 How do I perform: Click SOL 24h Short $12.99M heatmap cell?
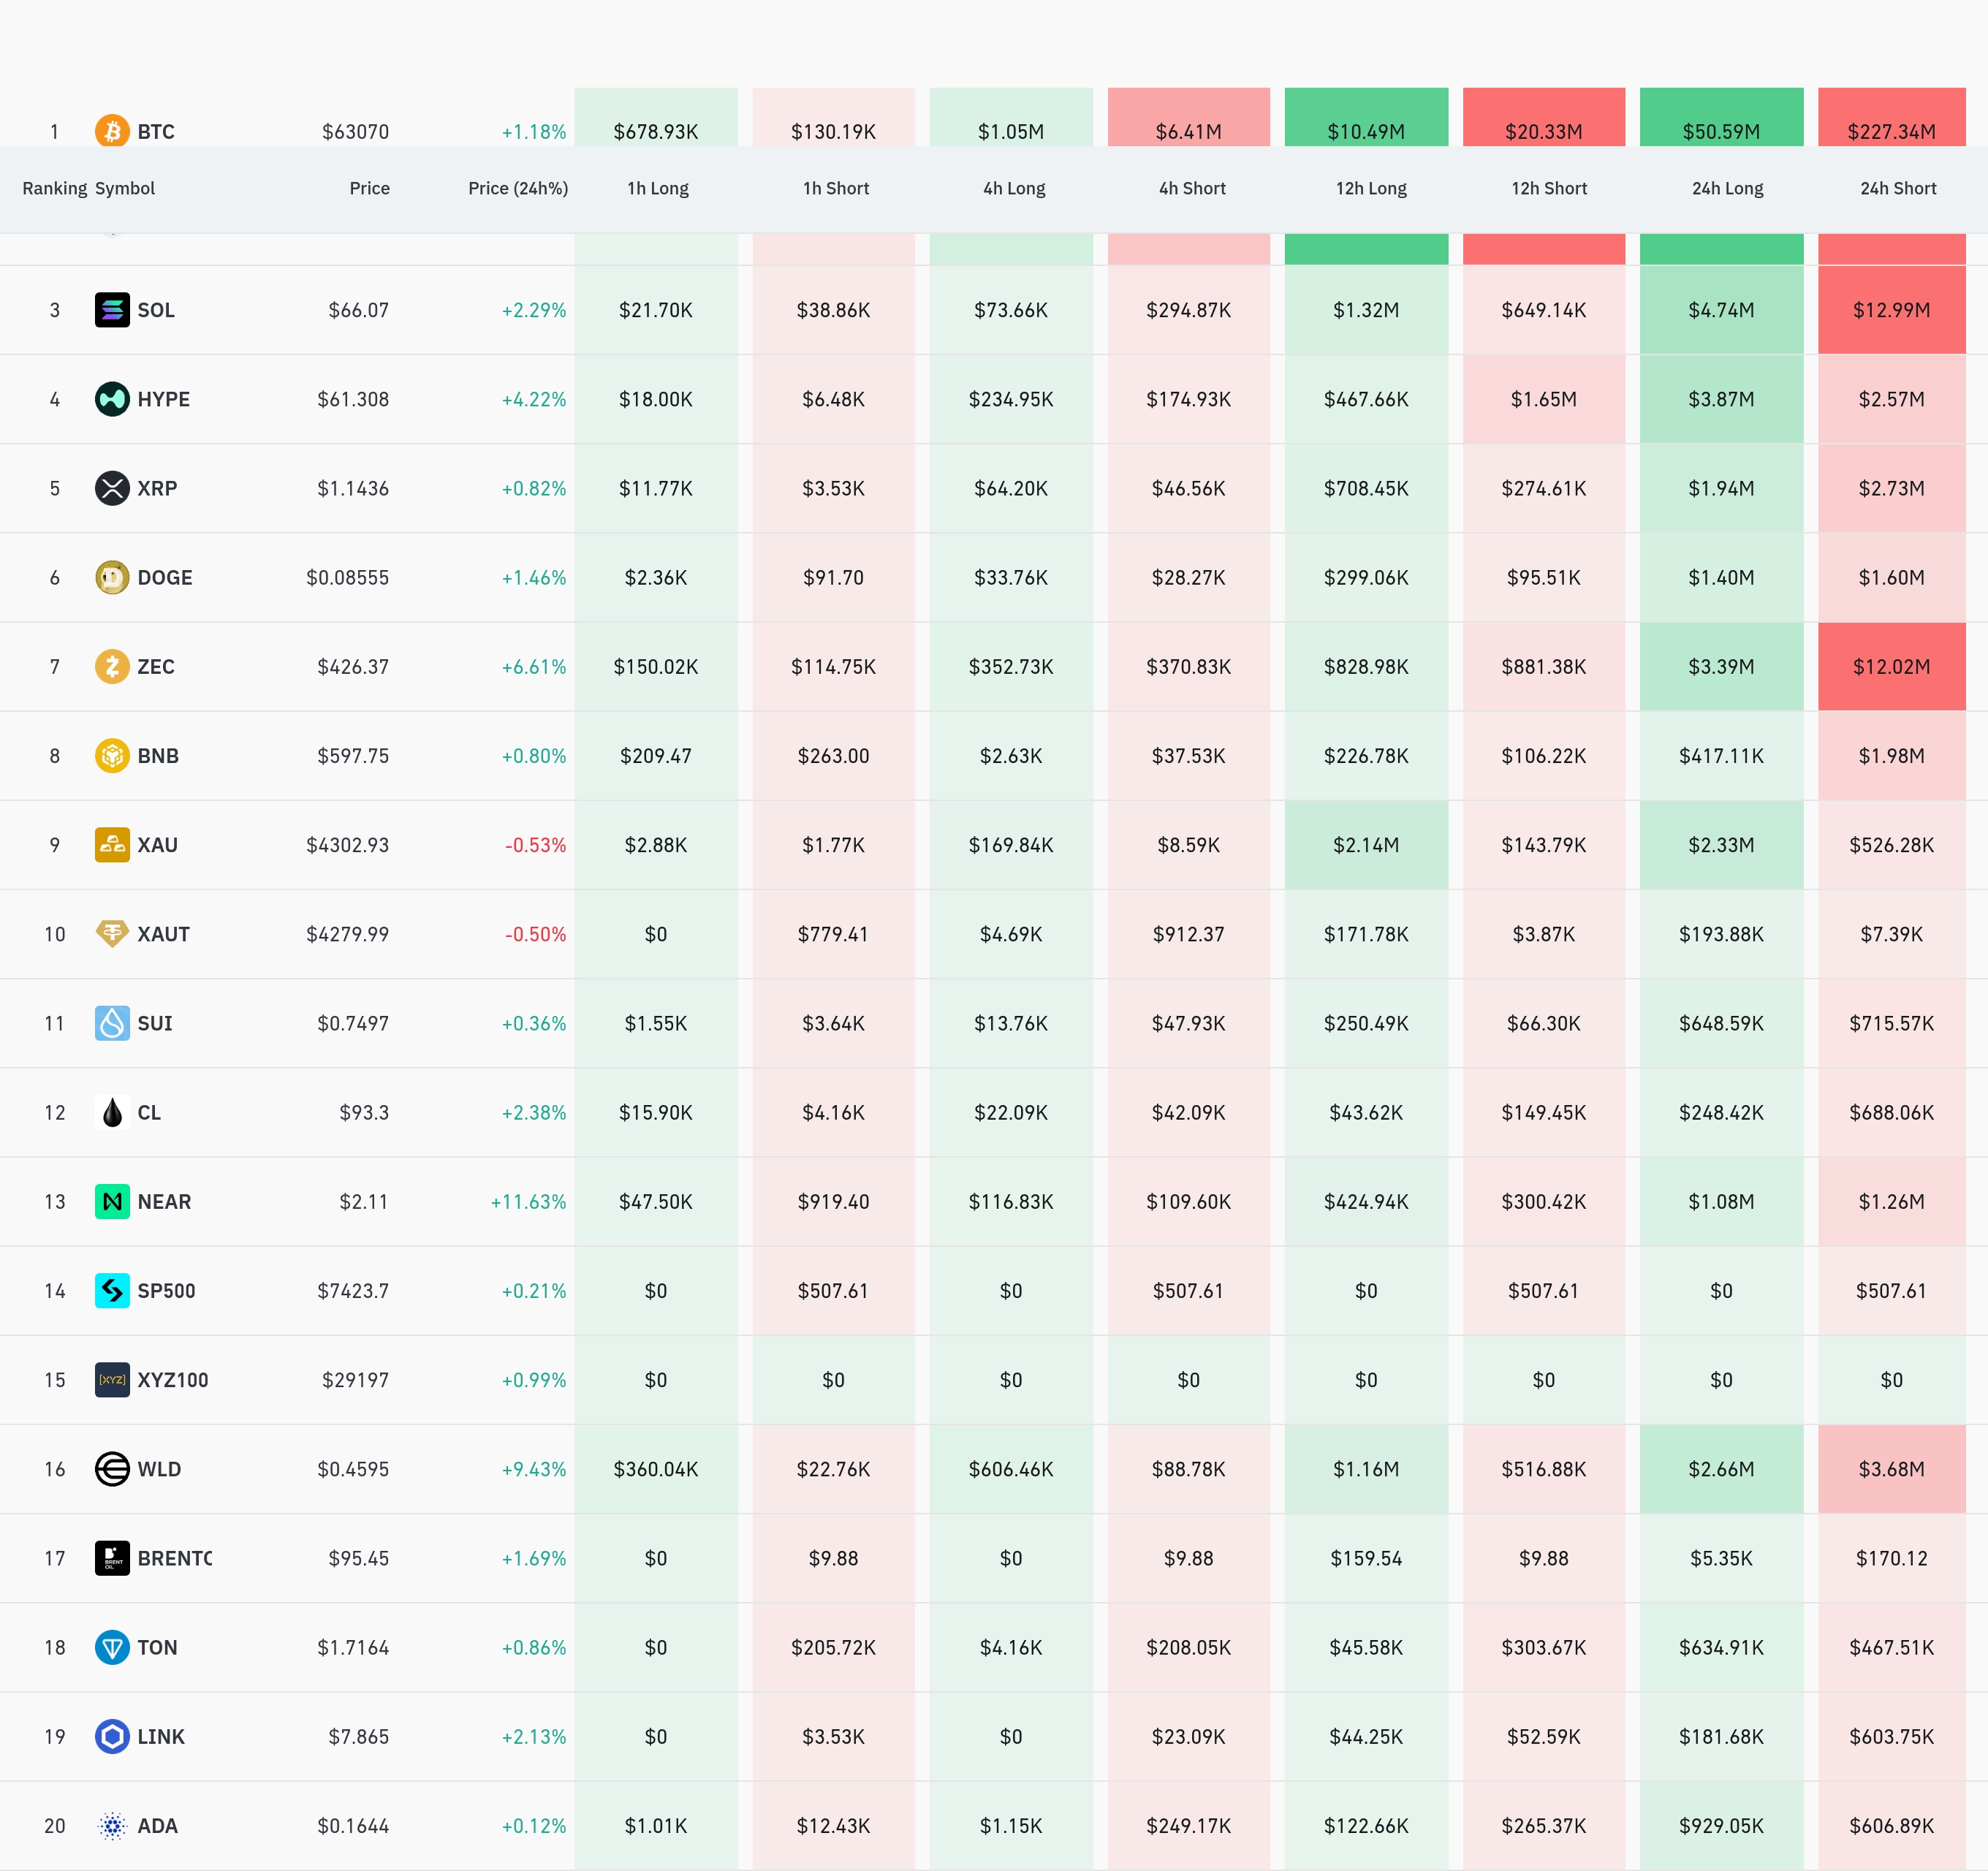coord(1891,310)
